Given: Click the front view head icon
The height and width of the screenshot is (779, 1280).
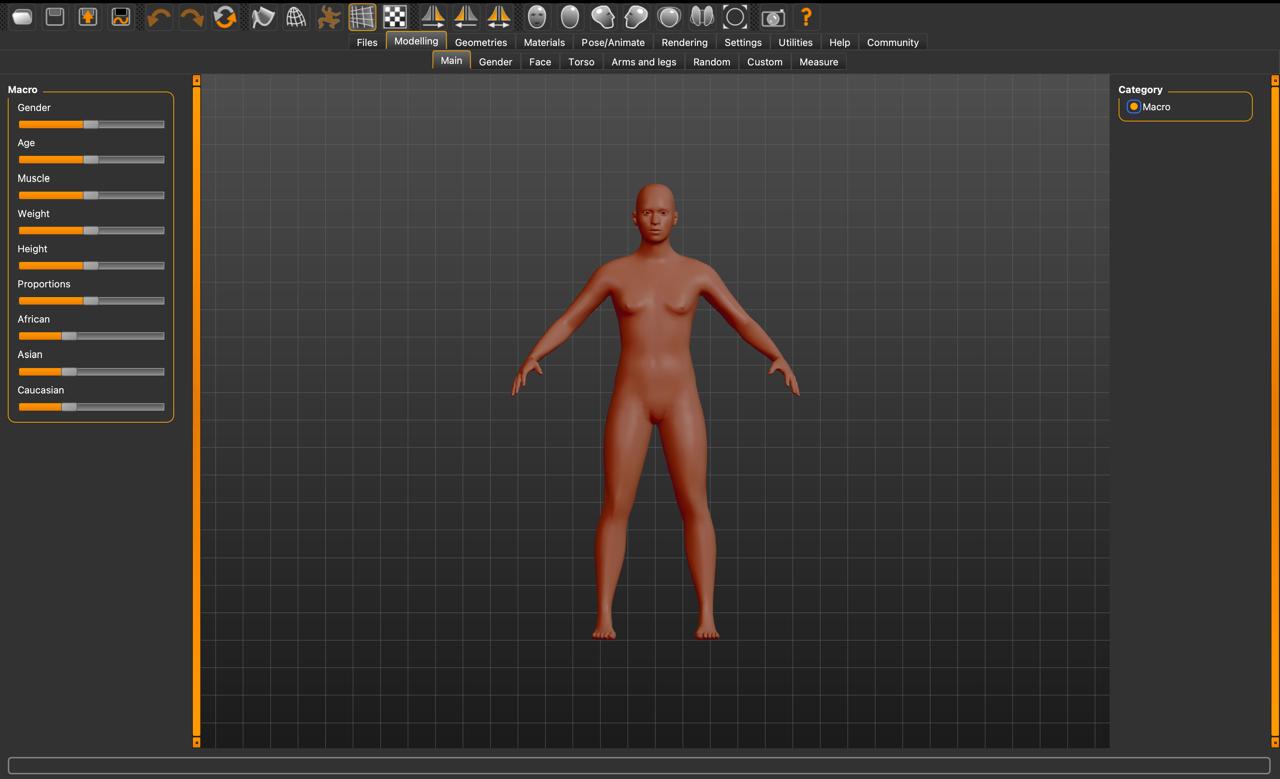Looking at the screenshot, I should (x=537, y=17).
